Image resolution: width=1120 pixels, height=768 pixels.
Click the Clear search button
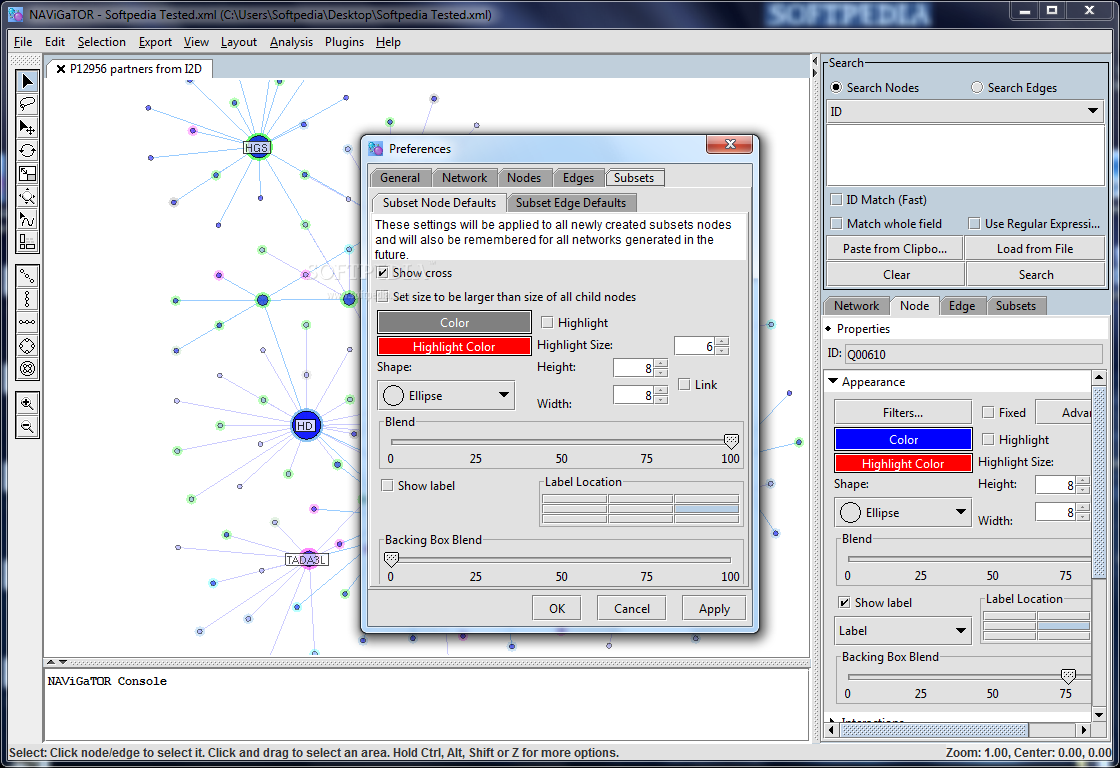coord(896,274)
